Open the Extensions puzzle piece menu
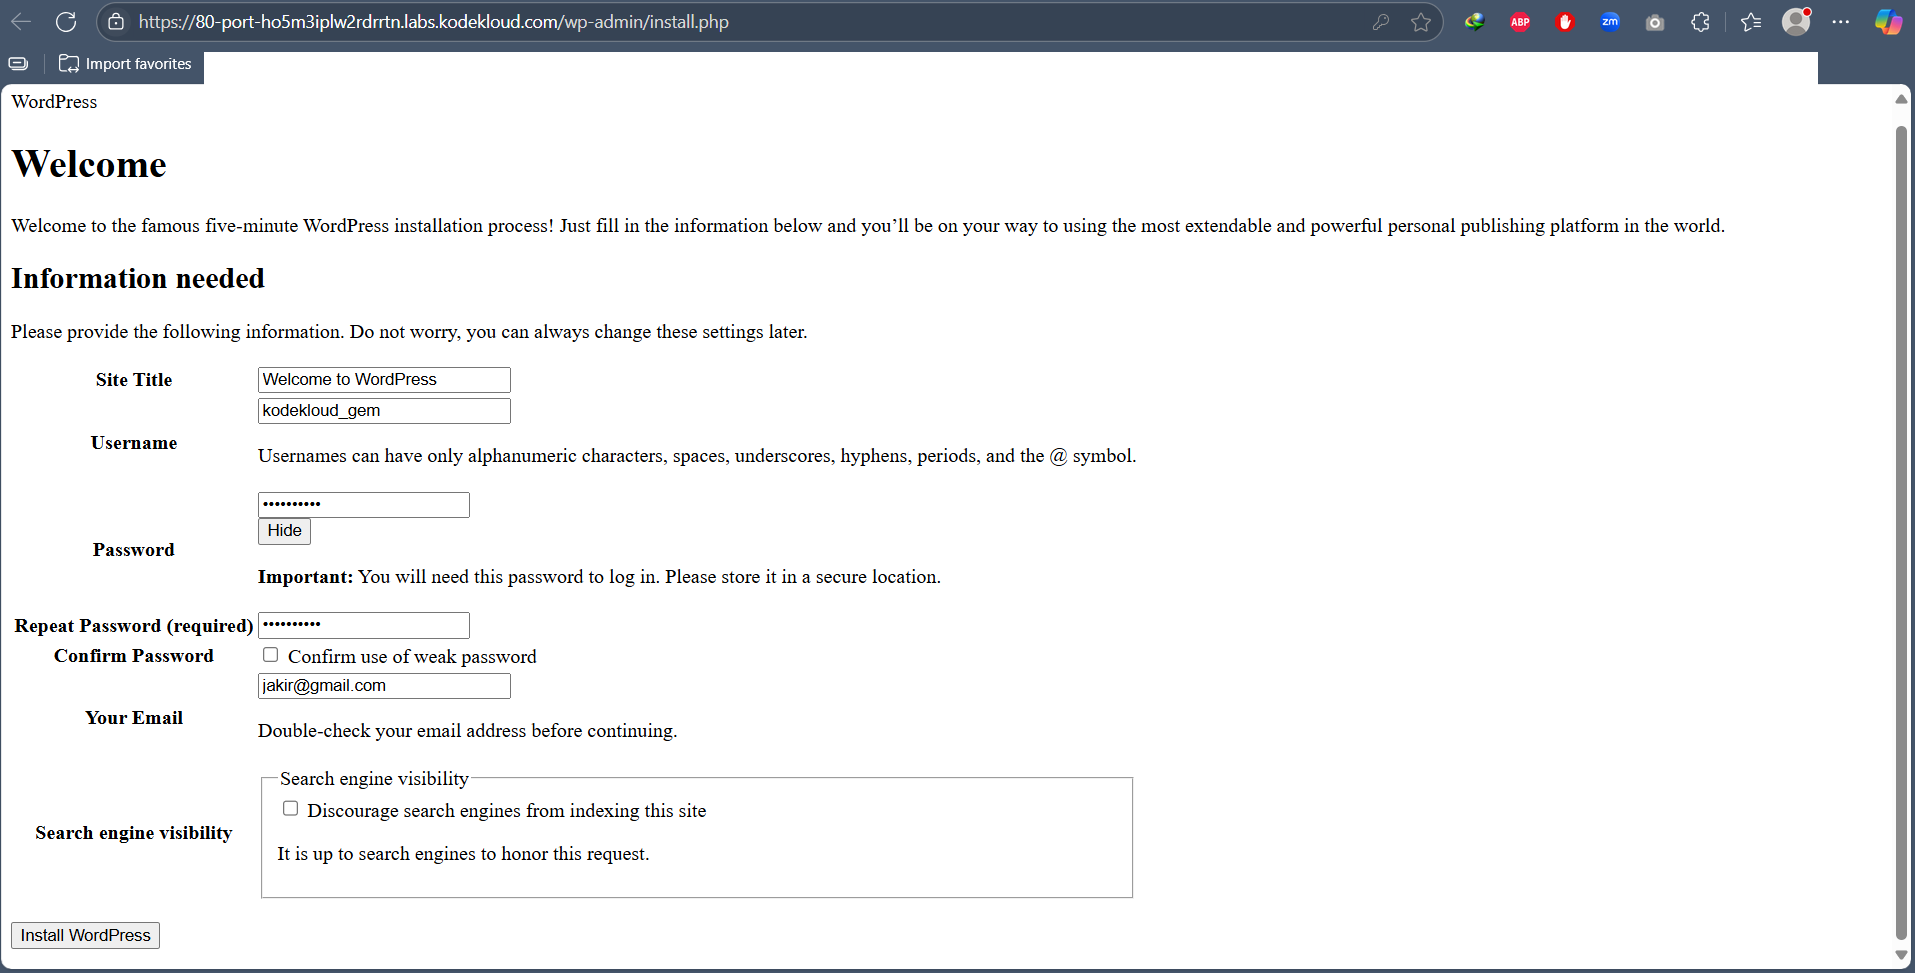This screenshot has height=973, width=1915. [x=1700, y=22]
